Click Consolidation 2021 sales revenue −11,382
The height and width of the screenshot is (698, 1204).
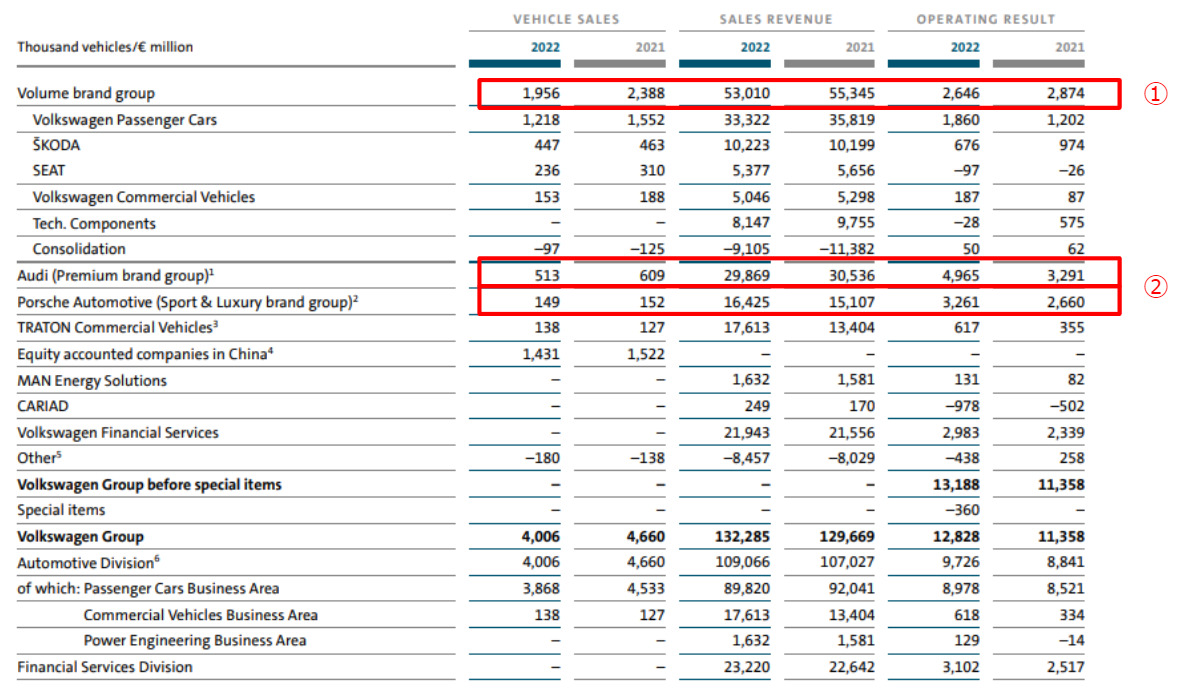(x=848, y=250)
